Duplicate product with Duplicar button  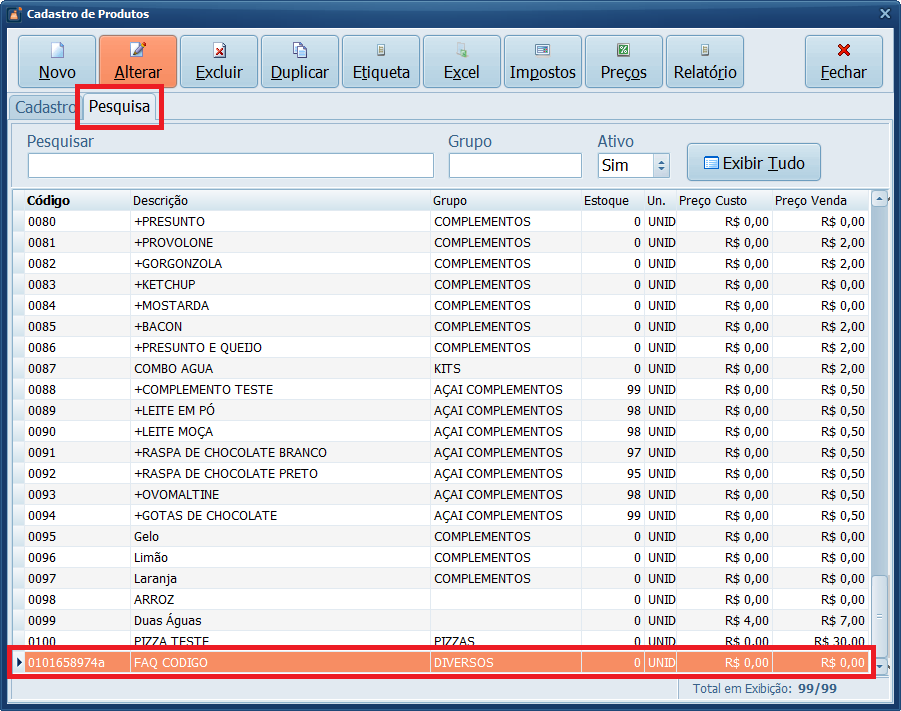pos(299,61)
